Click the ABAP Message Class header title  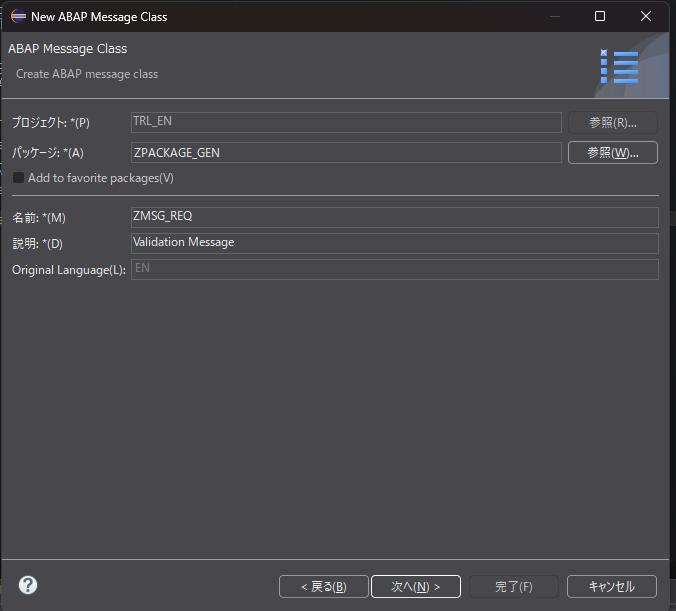[x=67, y=49]
